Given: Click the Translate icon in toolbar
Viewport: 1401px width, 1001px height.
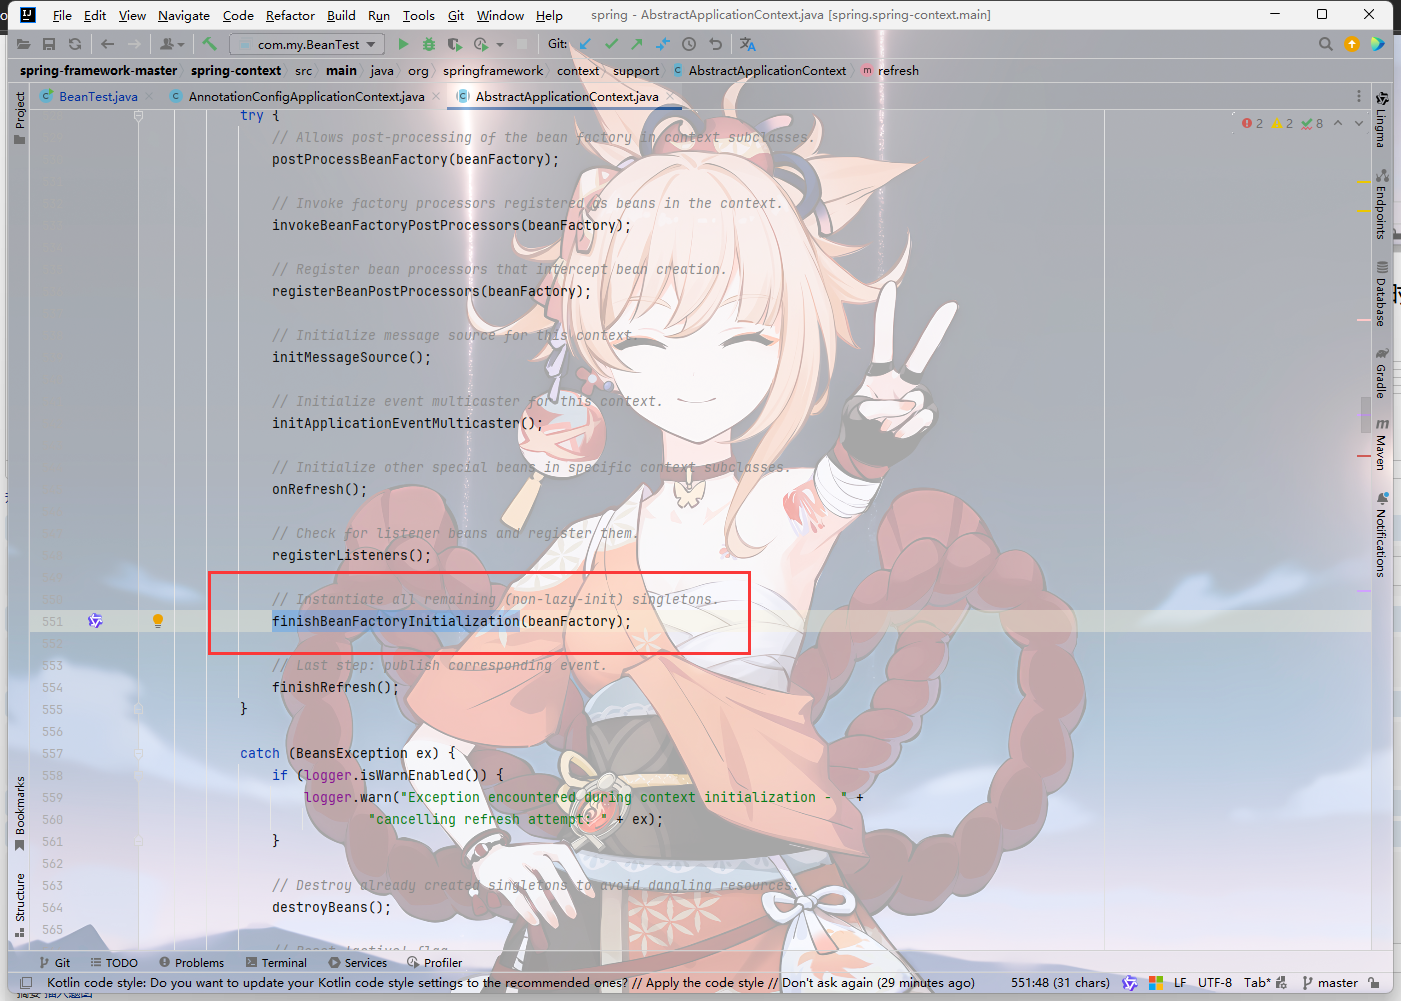Looking at the screenshot, I should (748, 44).
